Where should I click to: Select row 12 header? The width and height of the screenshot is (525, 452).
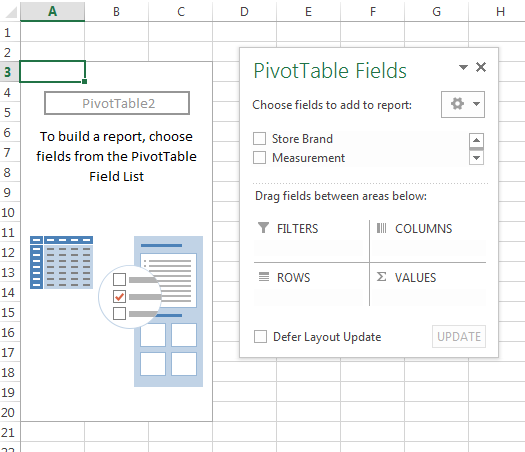point(8,252)
